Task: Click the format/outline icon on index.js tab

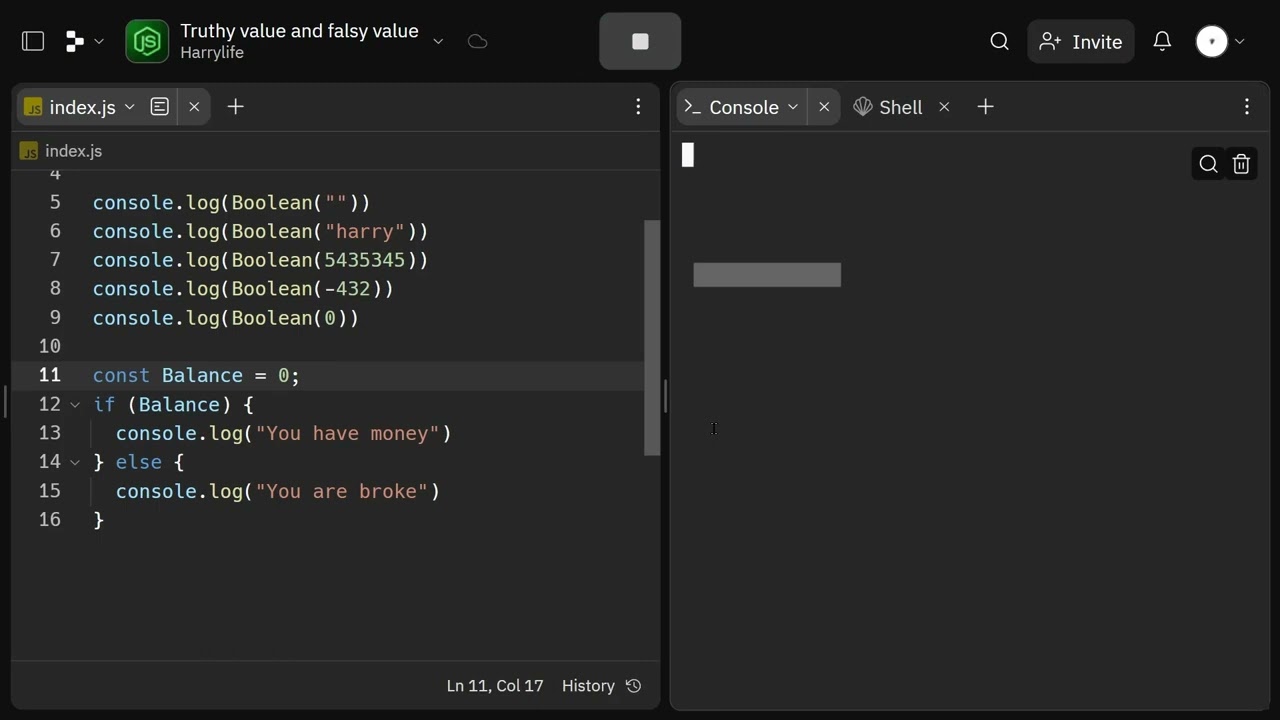Action: pyautogui.click(x=159, y=107)
